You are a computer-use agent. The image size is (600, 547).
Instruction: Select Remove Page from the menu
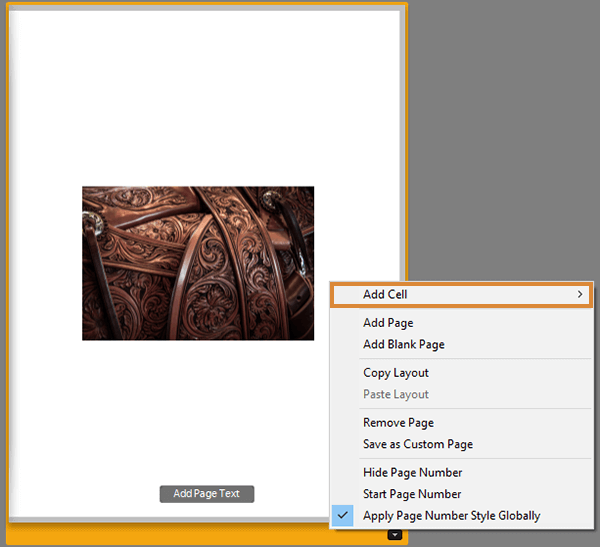398,423
